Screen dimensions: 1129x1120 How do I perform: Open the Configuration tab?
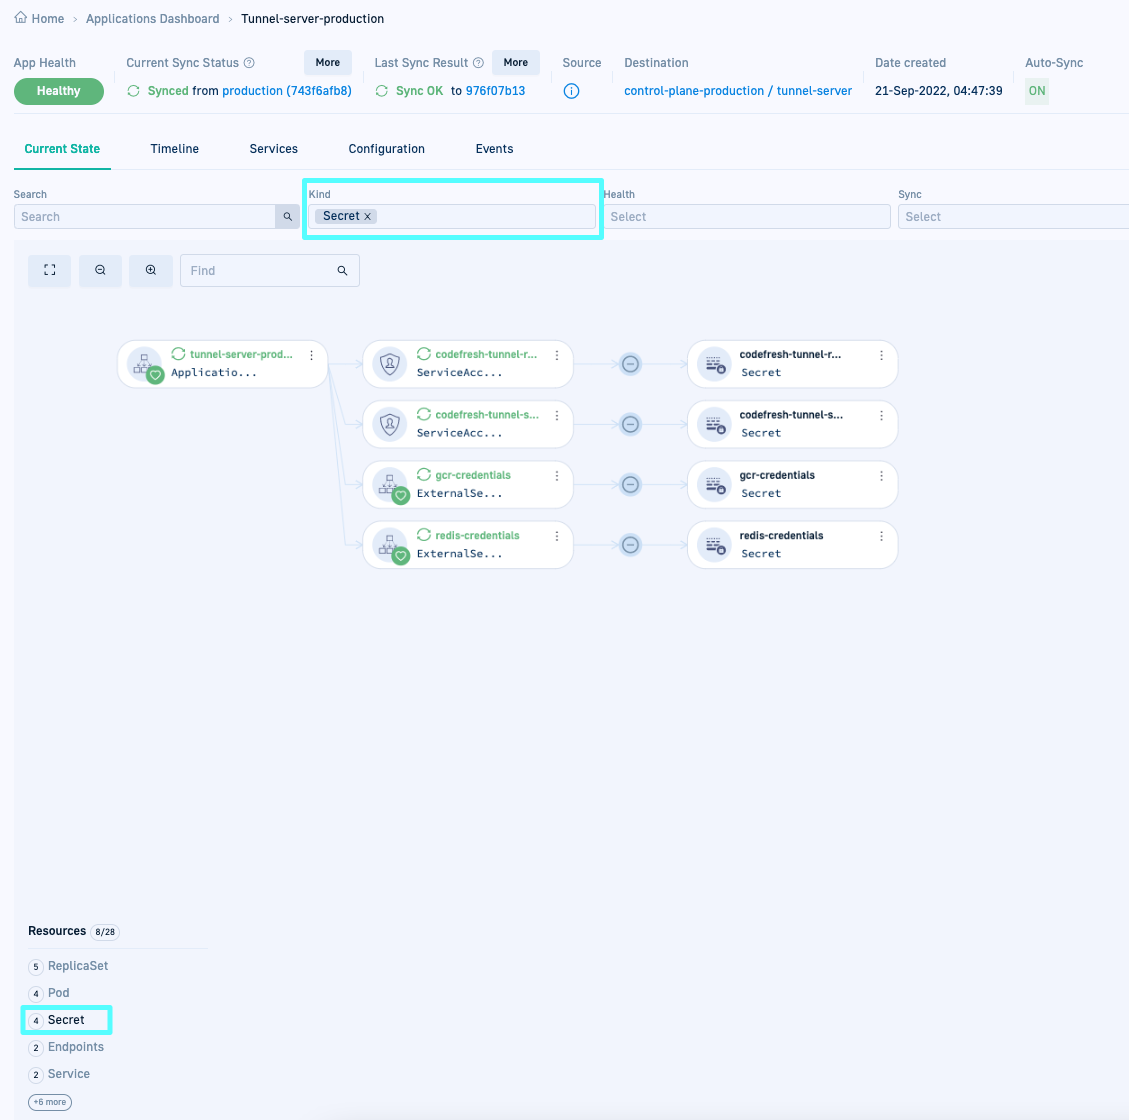(386, 149)
